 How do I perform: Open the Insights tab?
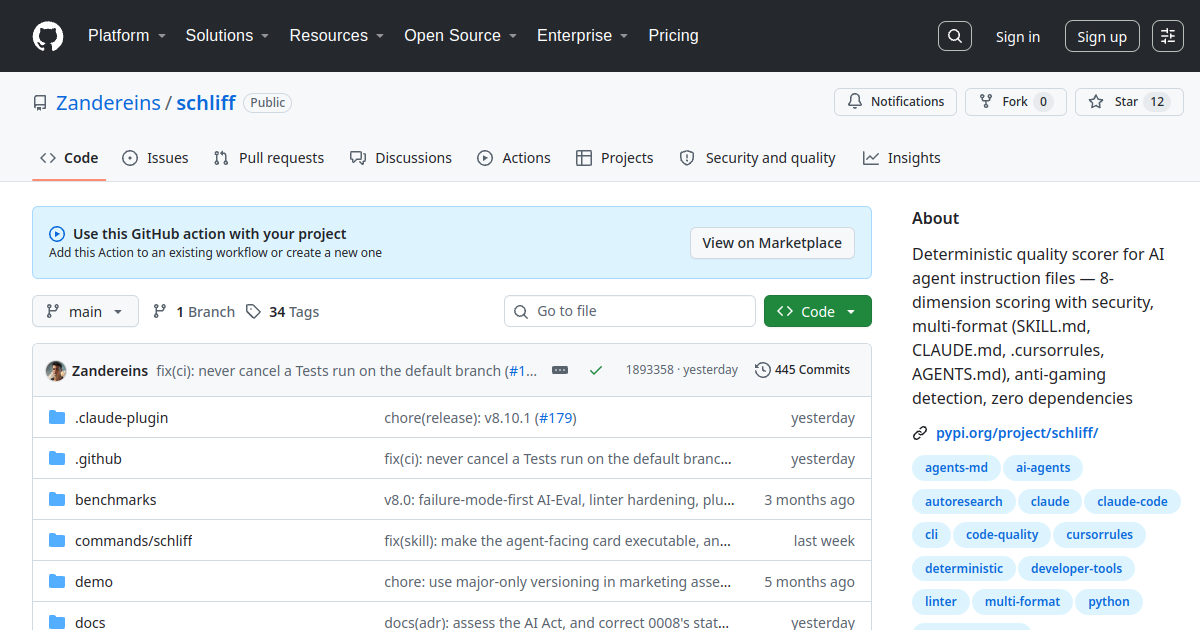point(902,158)
